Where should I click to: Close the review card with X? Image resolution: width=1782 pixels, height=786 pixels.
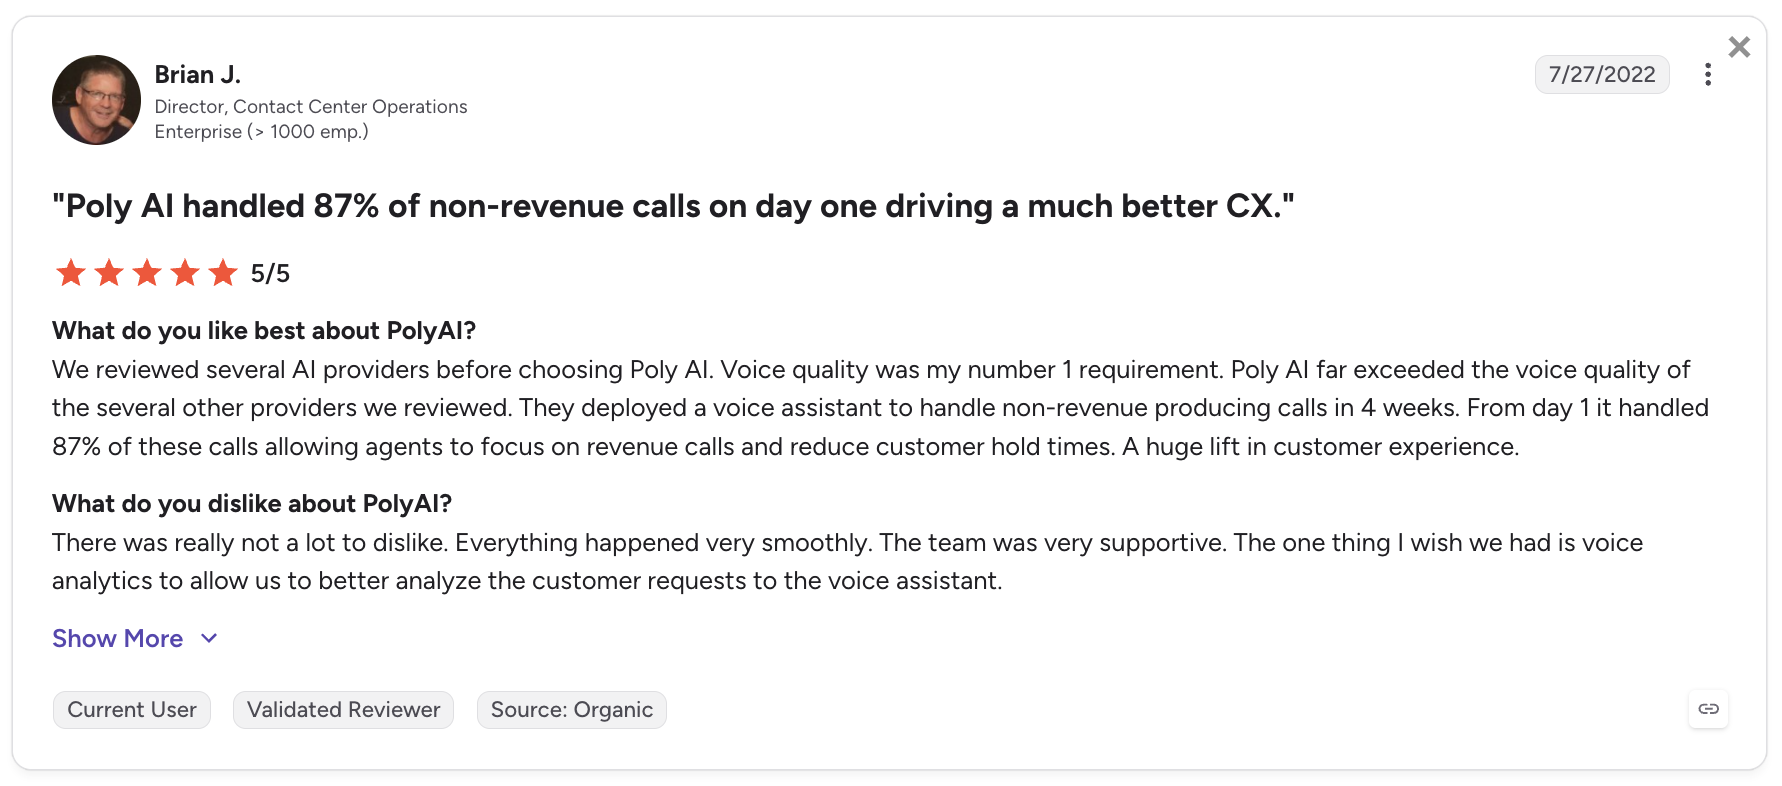(x=1739, y=47)
